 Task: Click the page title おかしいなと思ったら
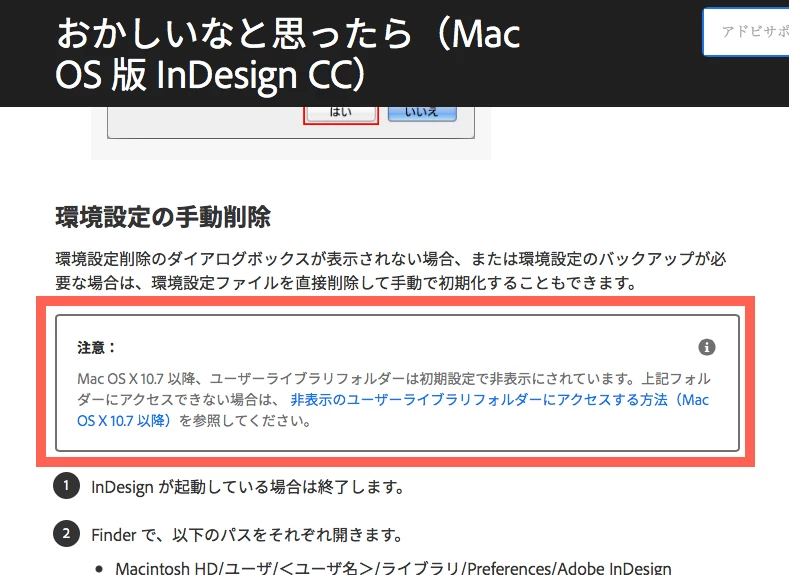(x=288, y=54)
